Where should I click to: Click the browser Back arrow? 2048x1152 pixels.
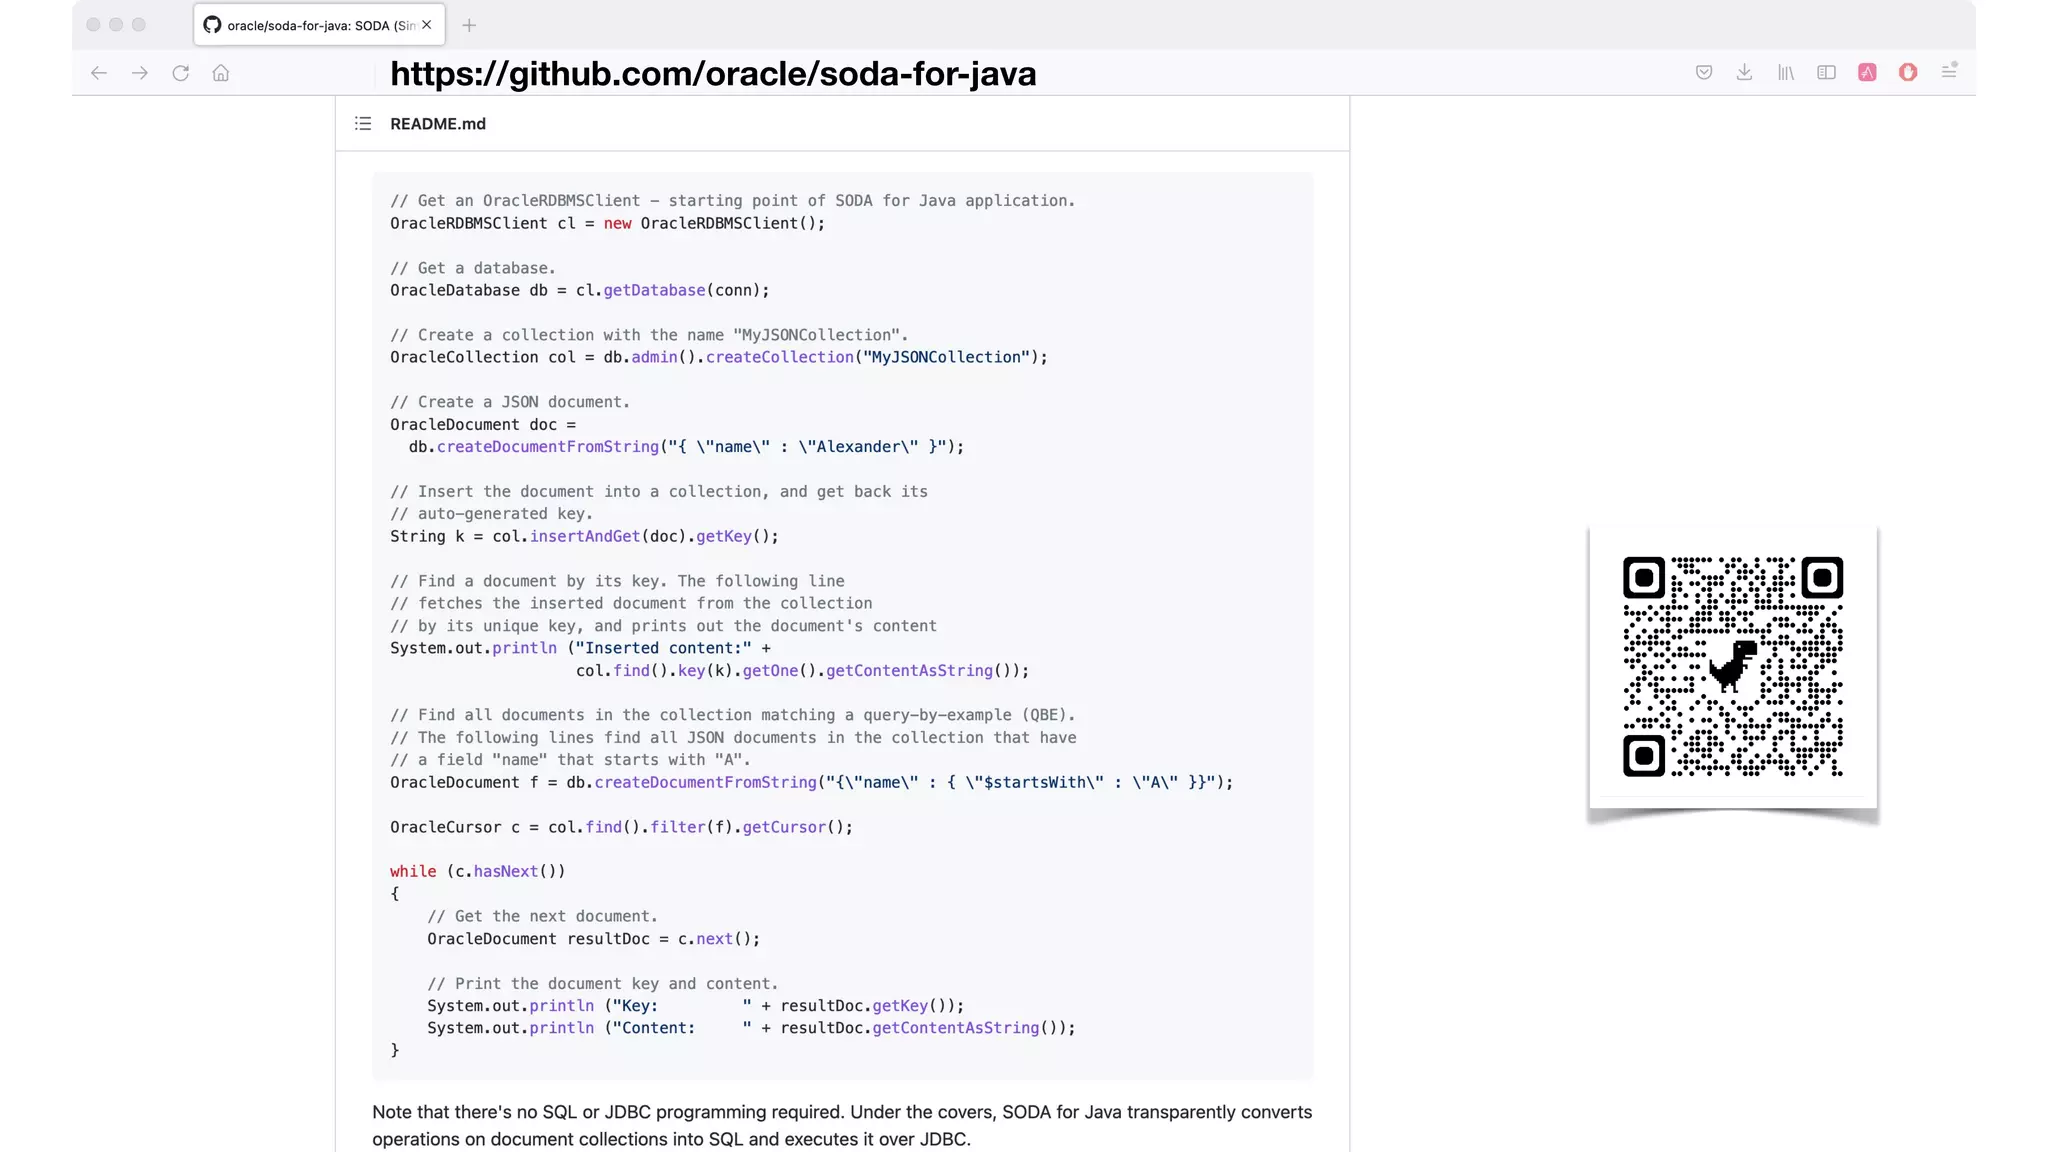pyautogui.click(x=98, y=73)
